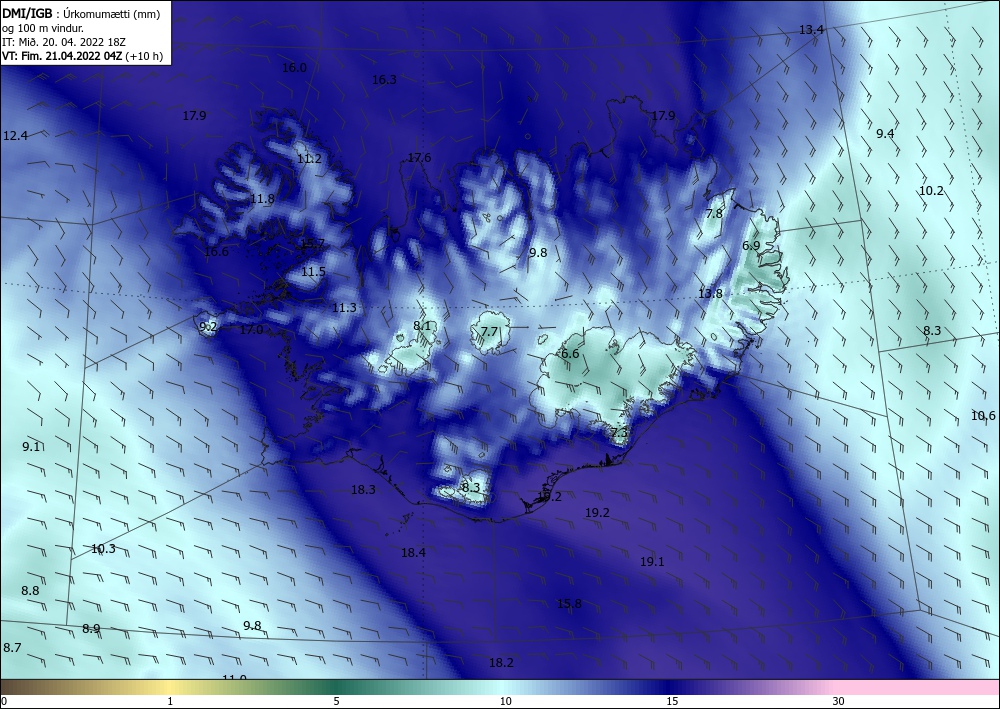1000x709 pixels.
Task: Click the map value 17.6
Action: (x=419, y=157)
